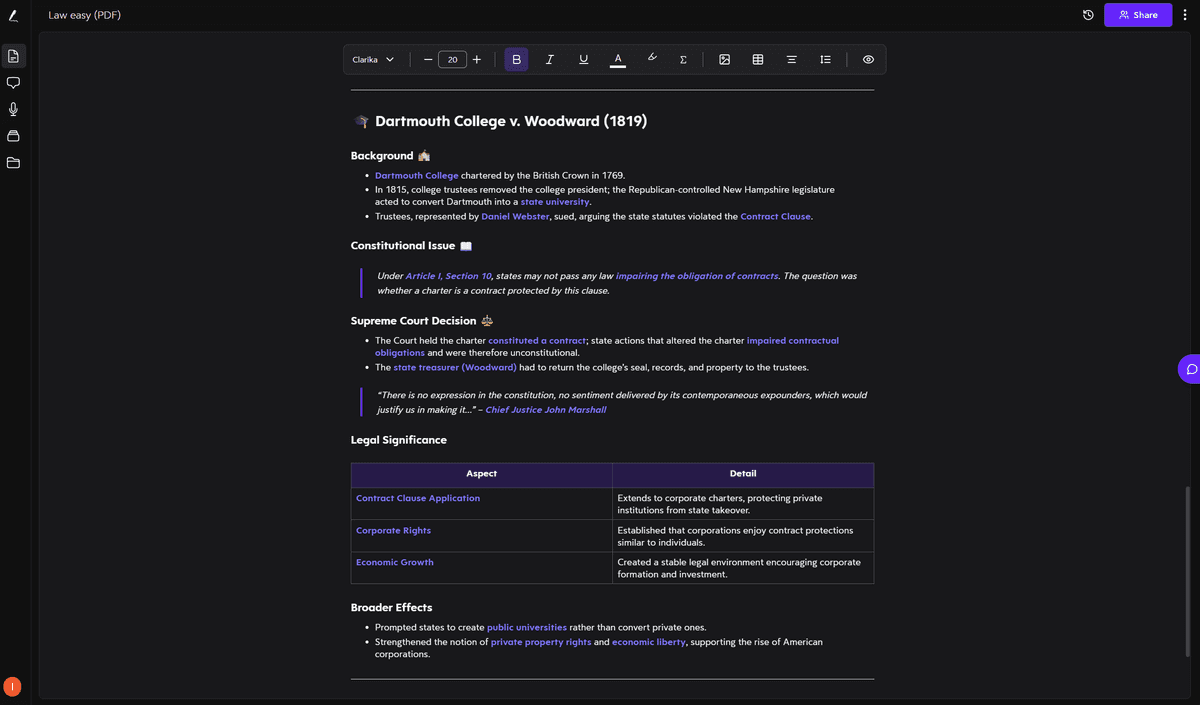Click impairing the obligation of contracts phrase
Image resolution: width=1200 pixels, height=705 pixels.
point(697,276)
